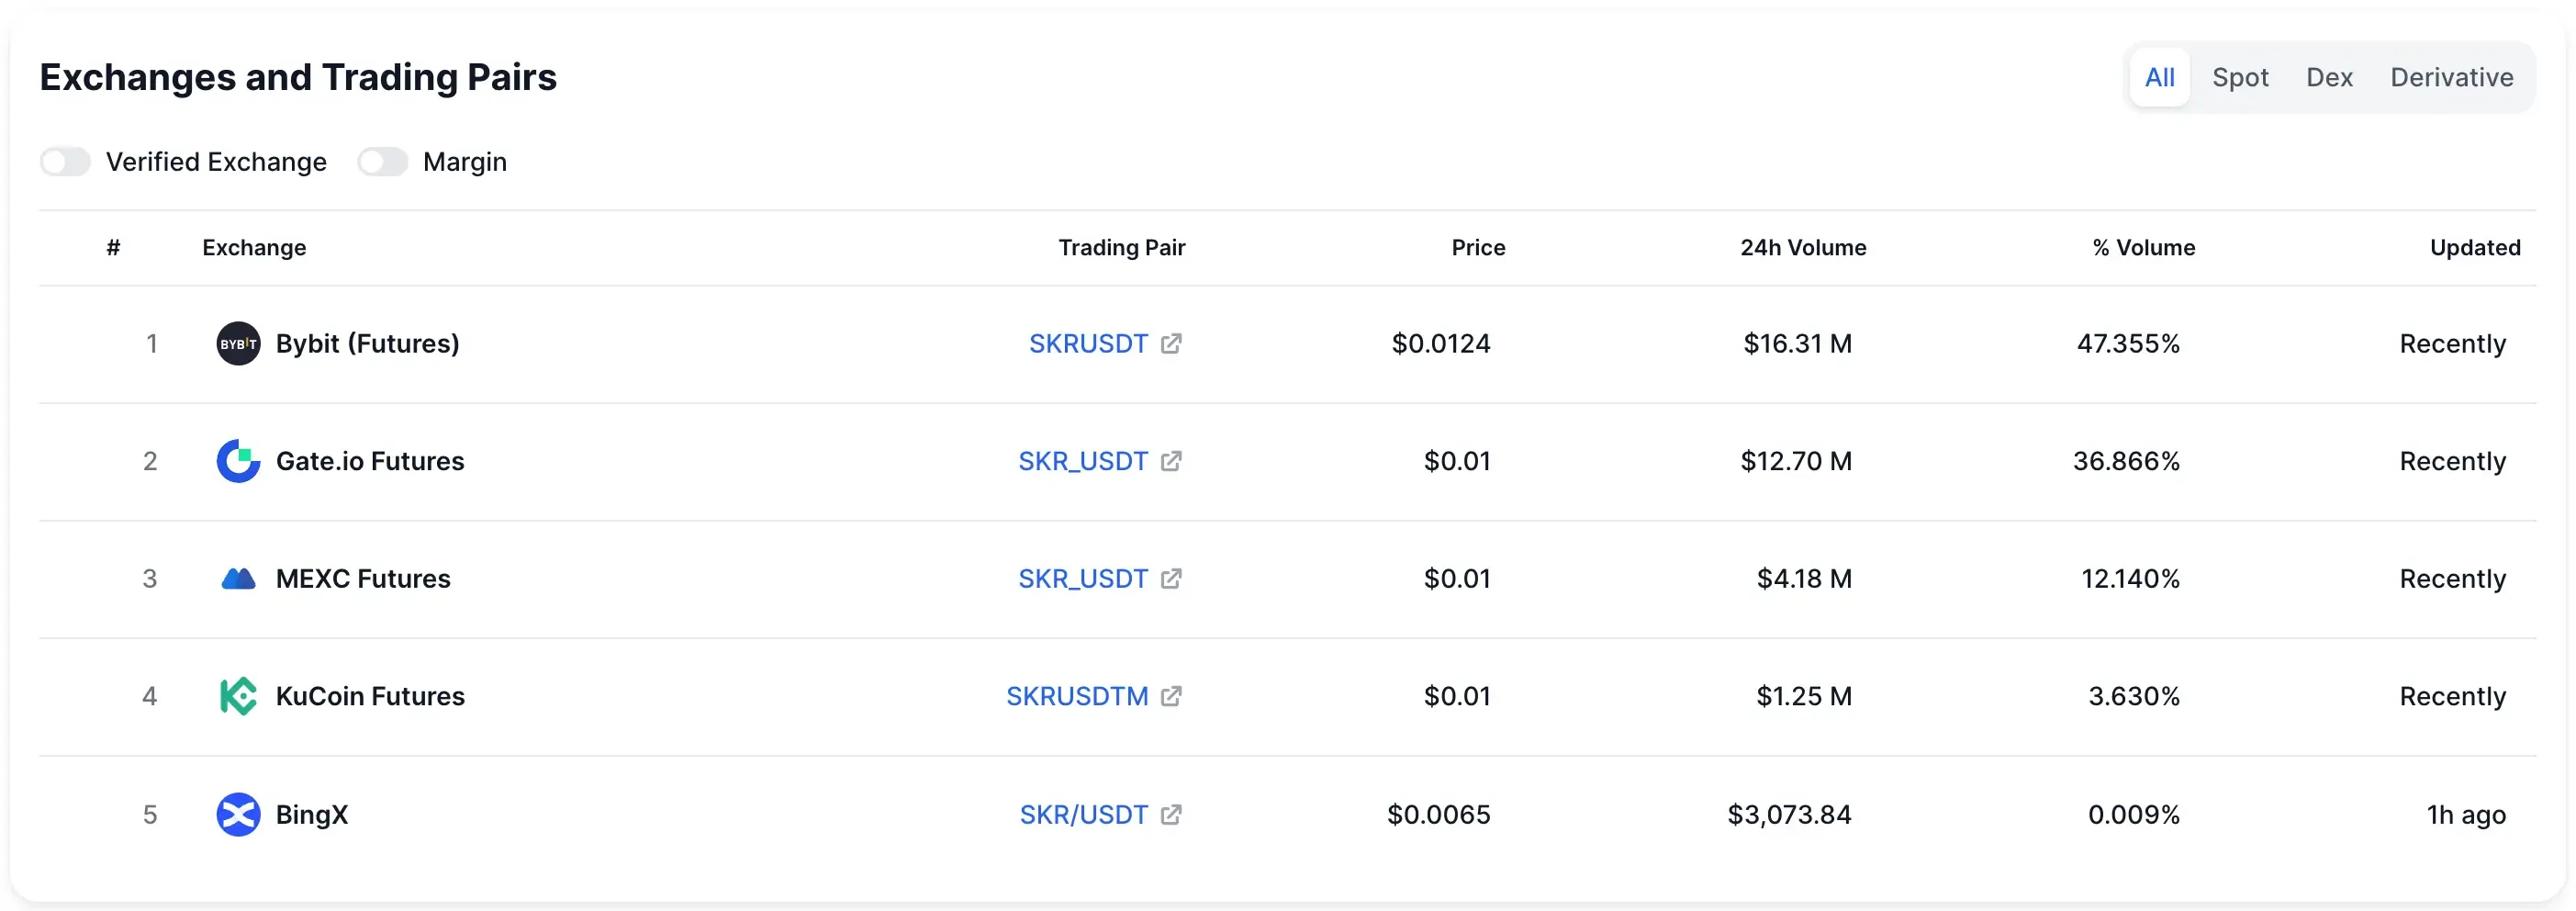Switch to the Dex tab
The image size is (2576, 911).
click(2328, 77)
